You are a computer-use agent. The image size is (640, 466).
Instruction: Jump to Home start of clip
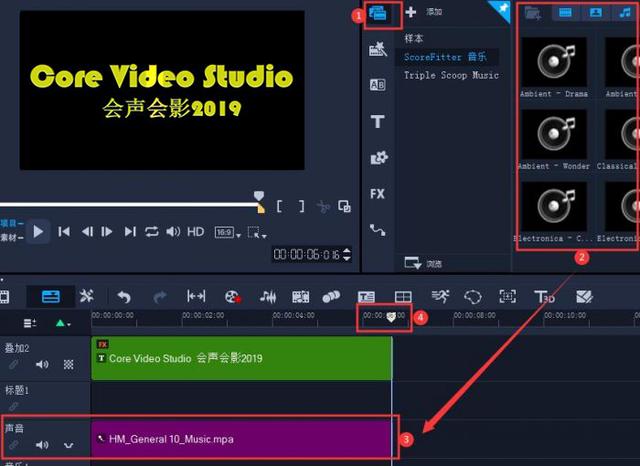coord(64,232)
